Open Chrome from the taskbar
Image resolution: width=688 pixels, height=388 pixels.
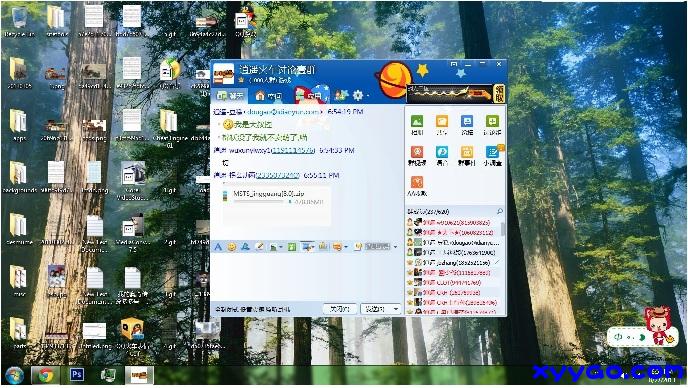(x=45, y=376)
